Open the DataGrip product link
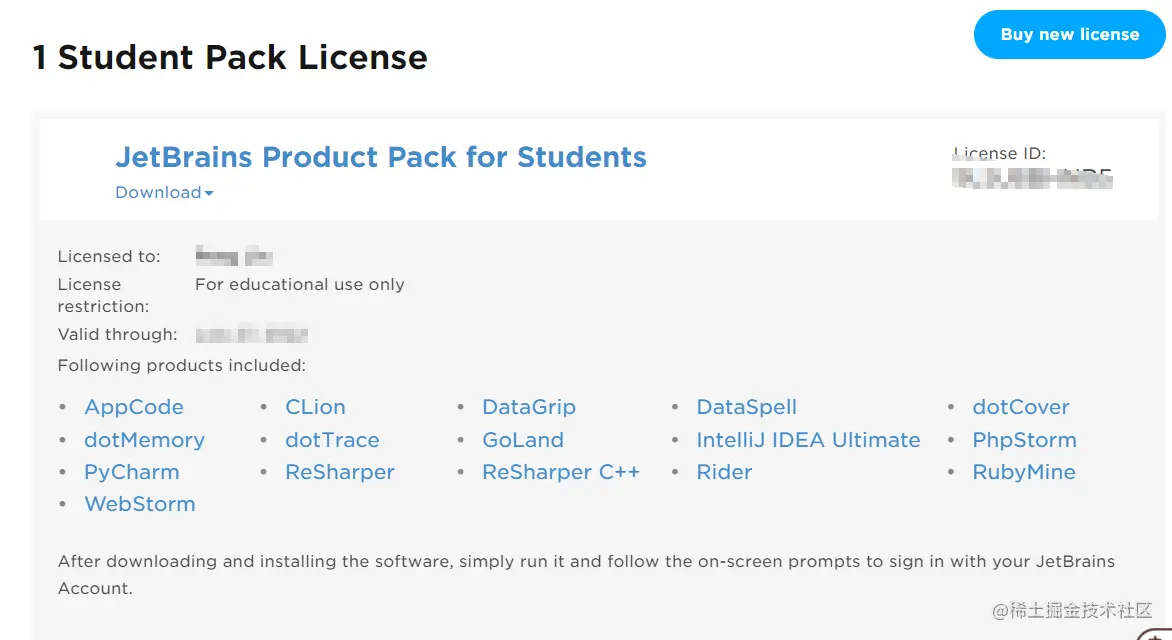The image size is (1172, 640). 529,407
